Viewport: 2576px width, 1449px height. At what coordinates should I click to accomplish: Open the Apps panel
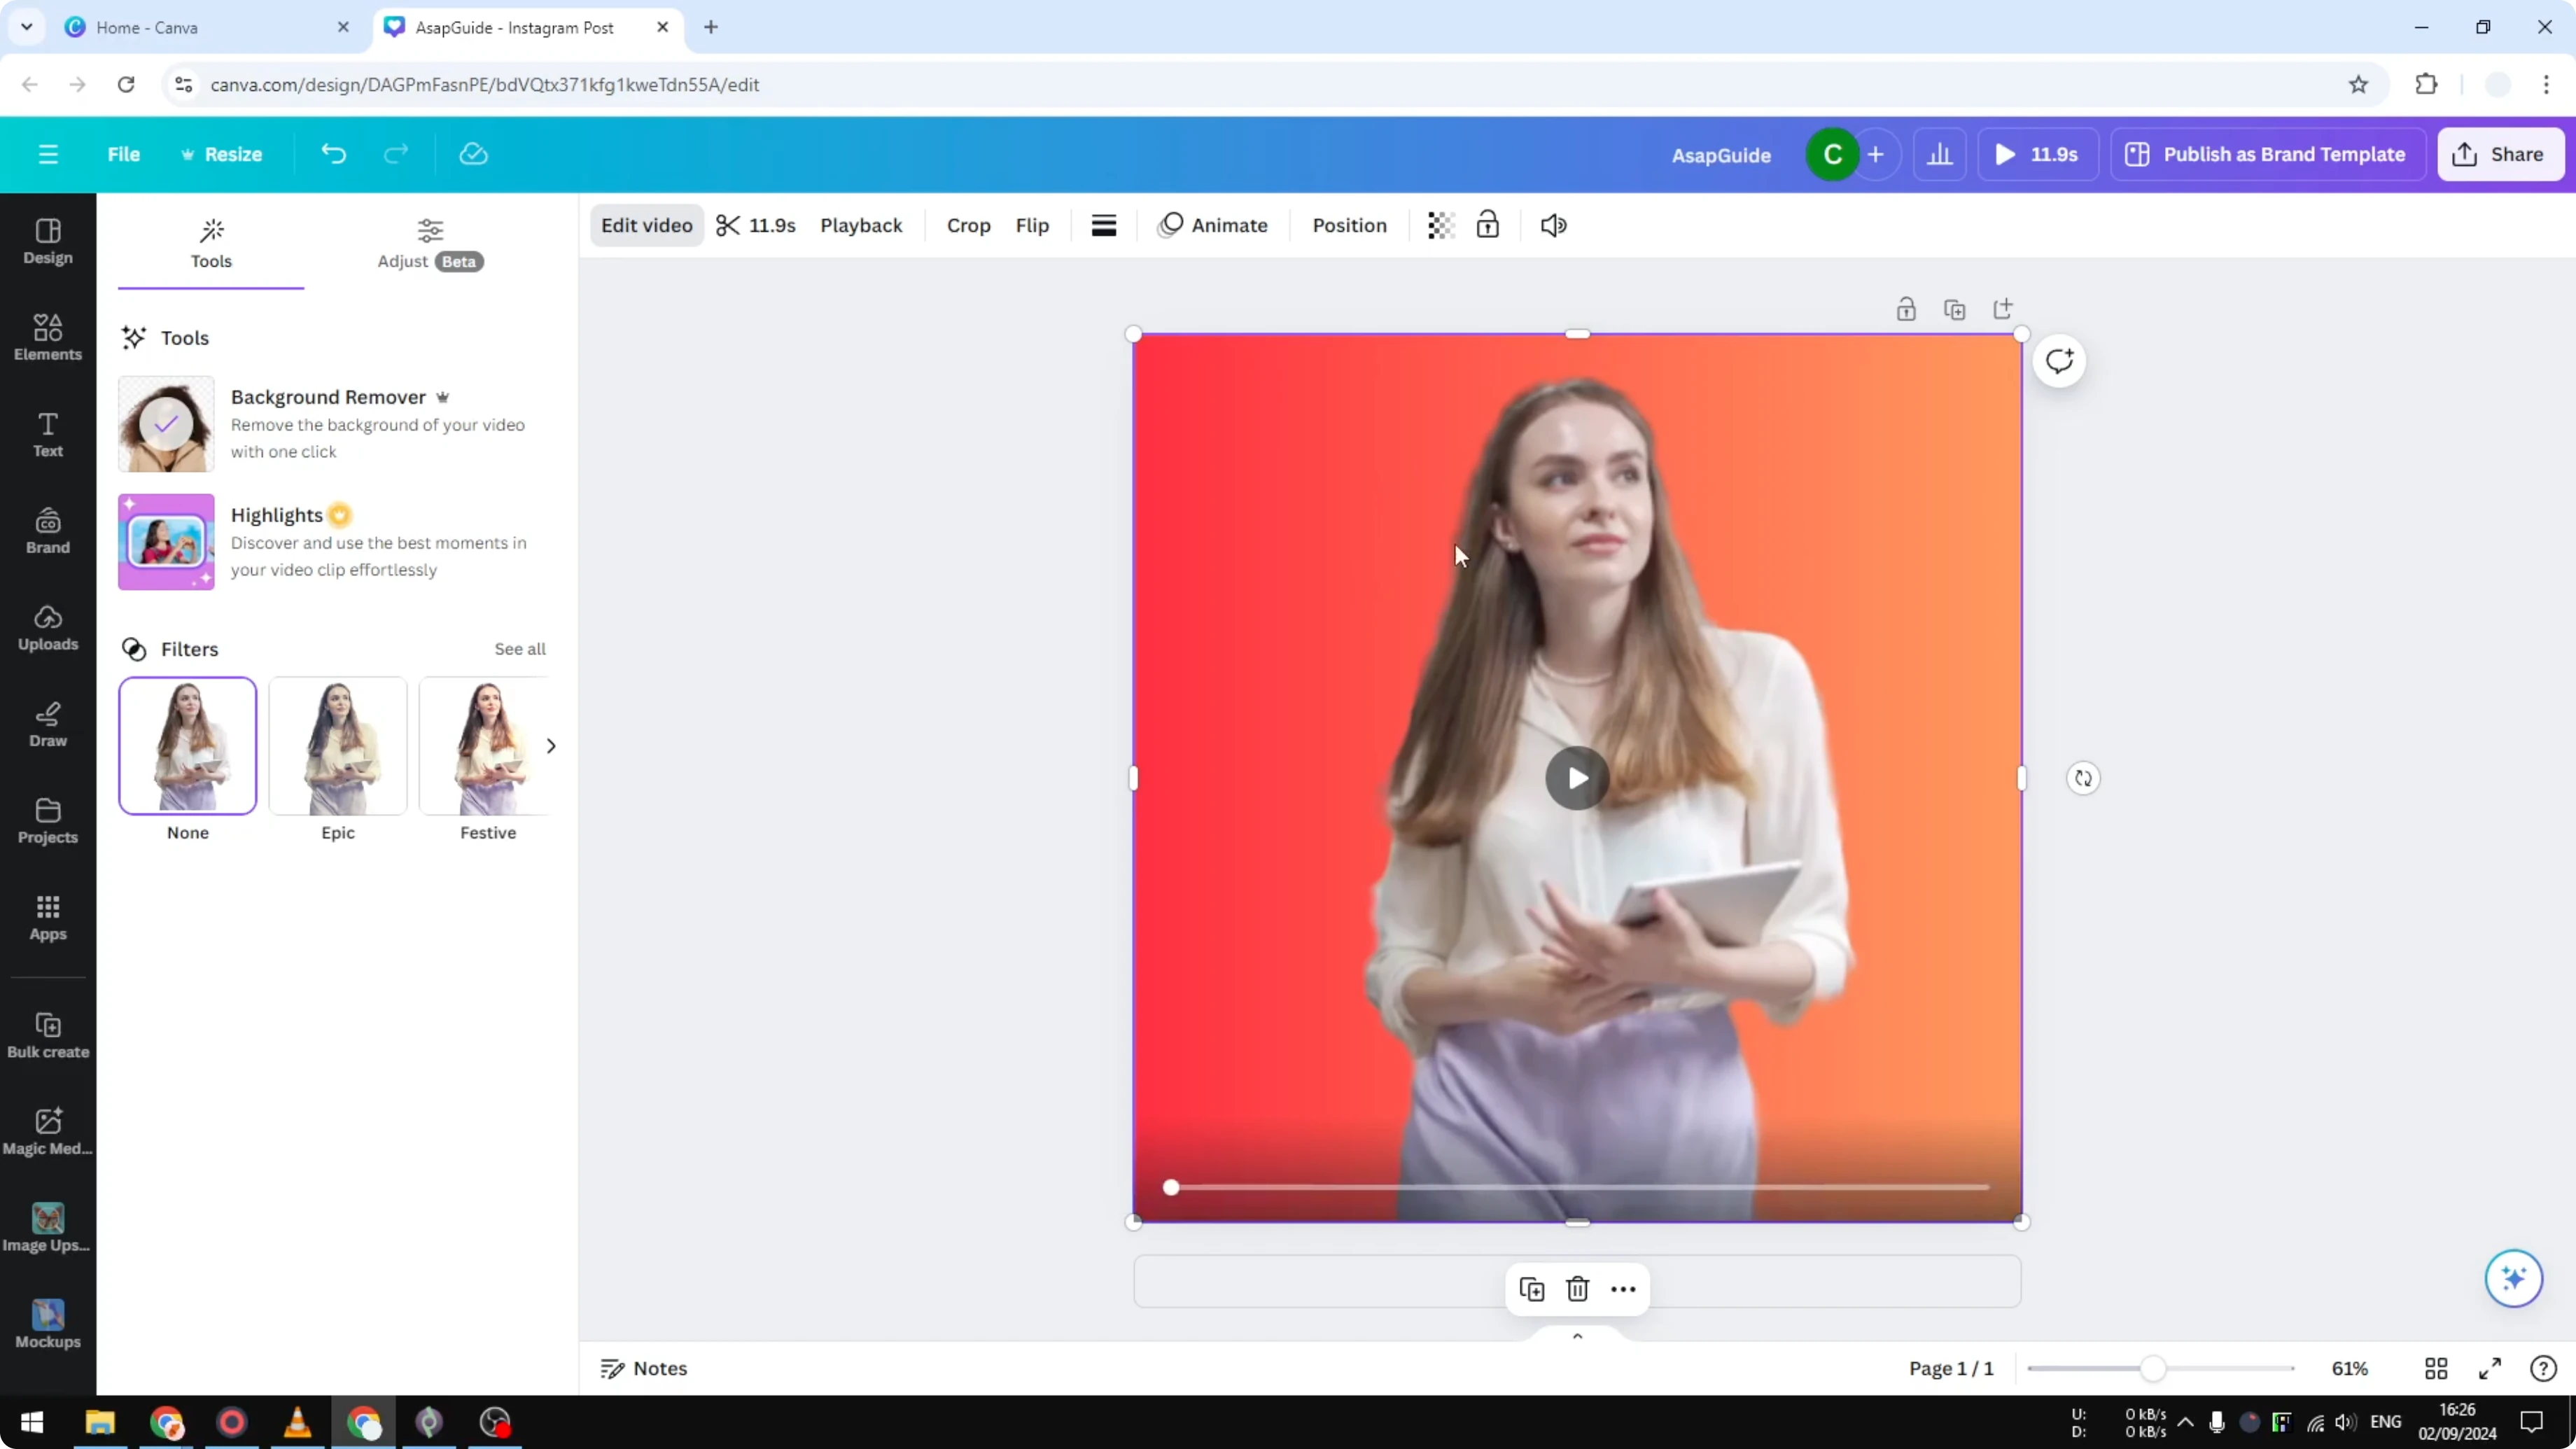[x=48, y=918]
